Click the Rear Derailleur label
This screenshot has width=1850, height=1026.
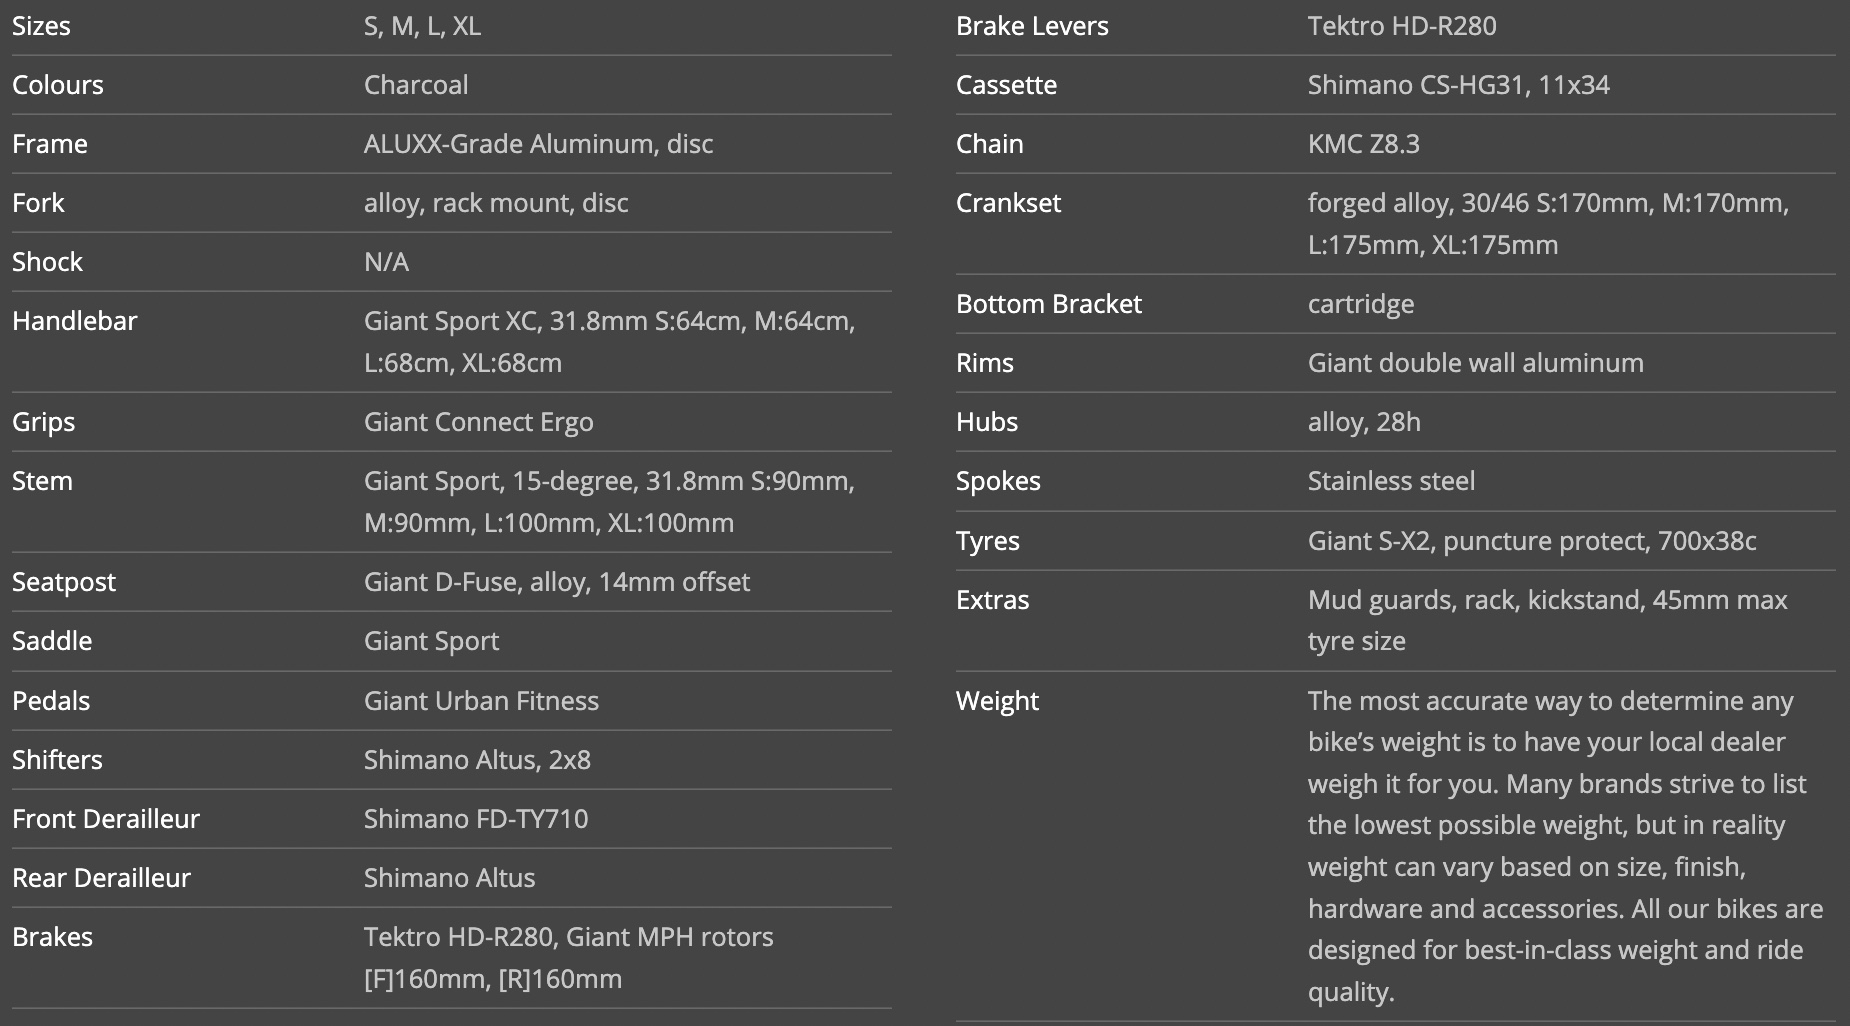tap(101, 878)
